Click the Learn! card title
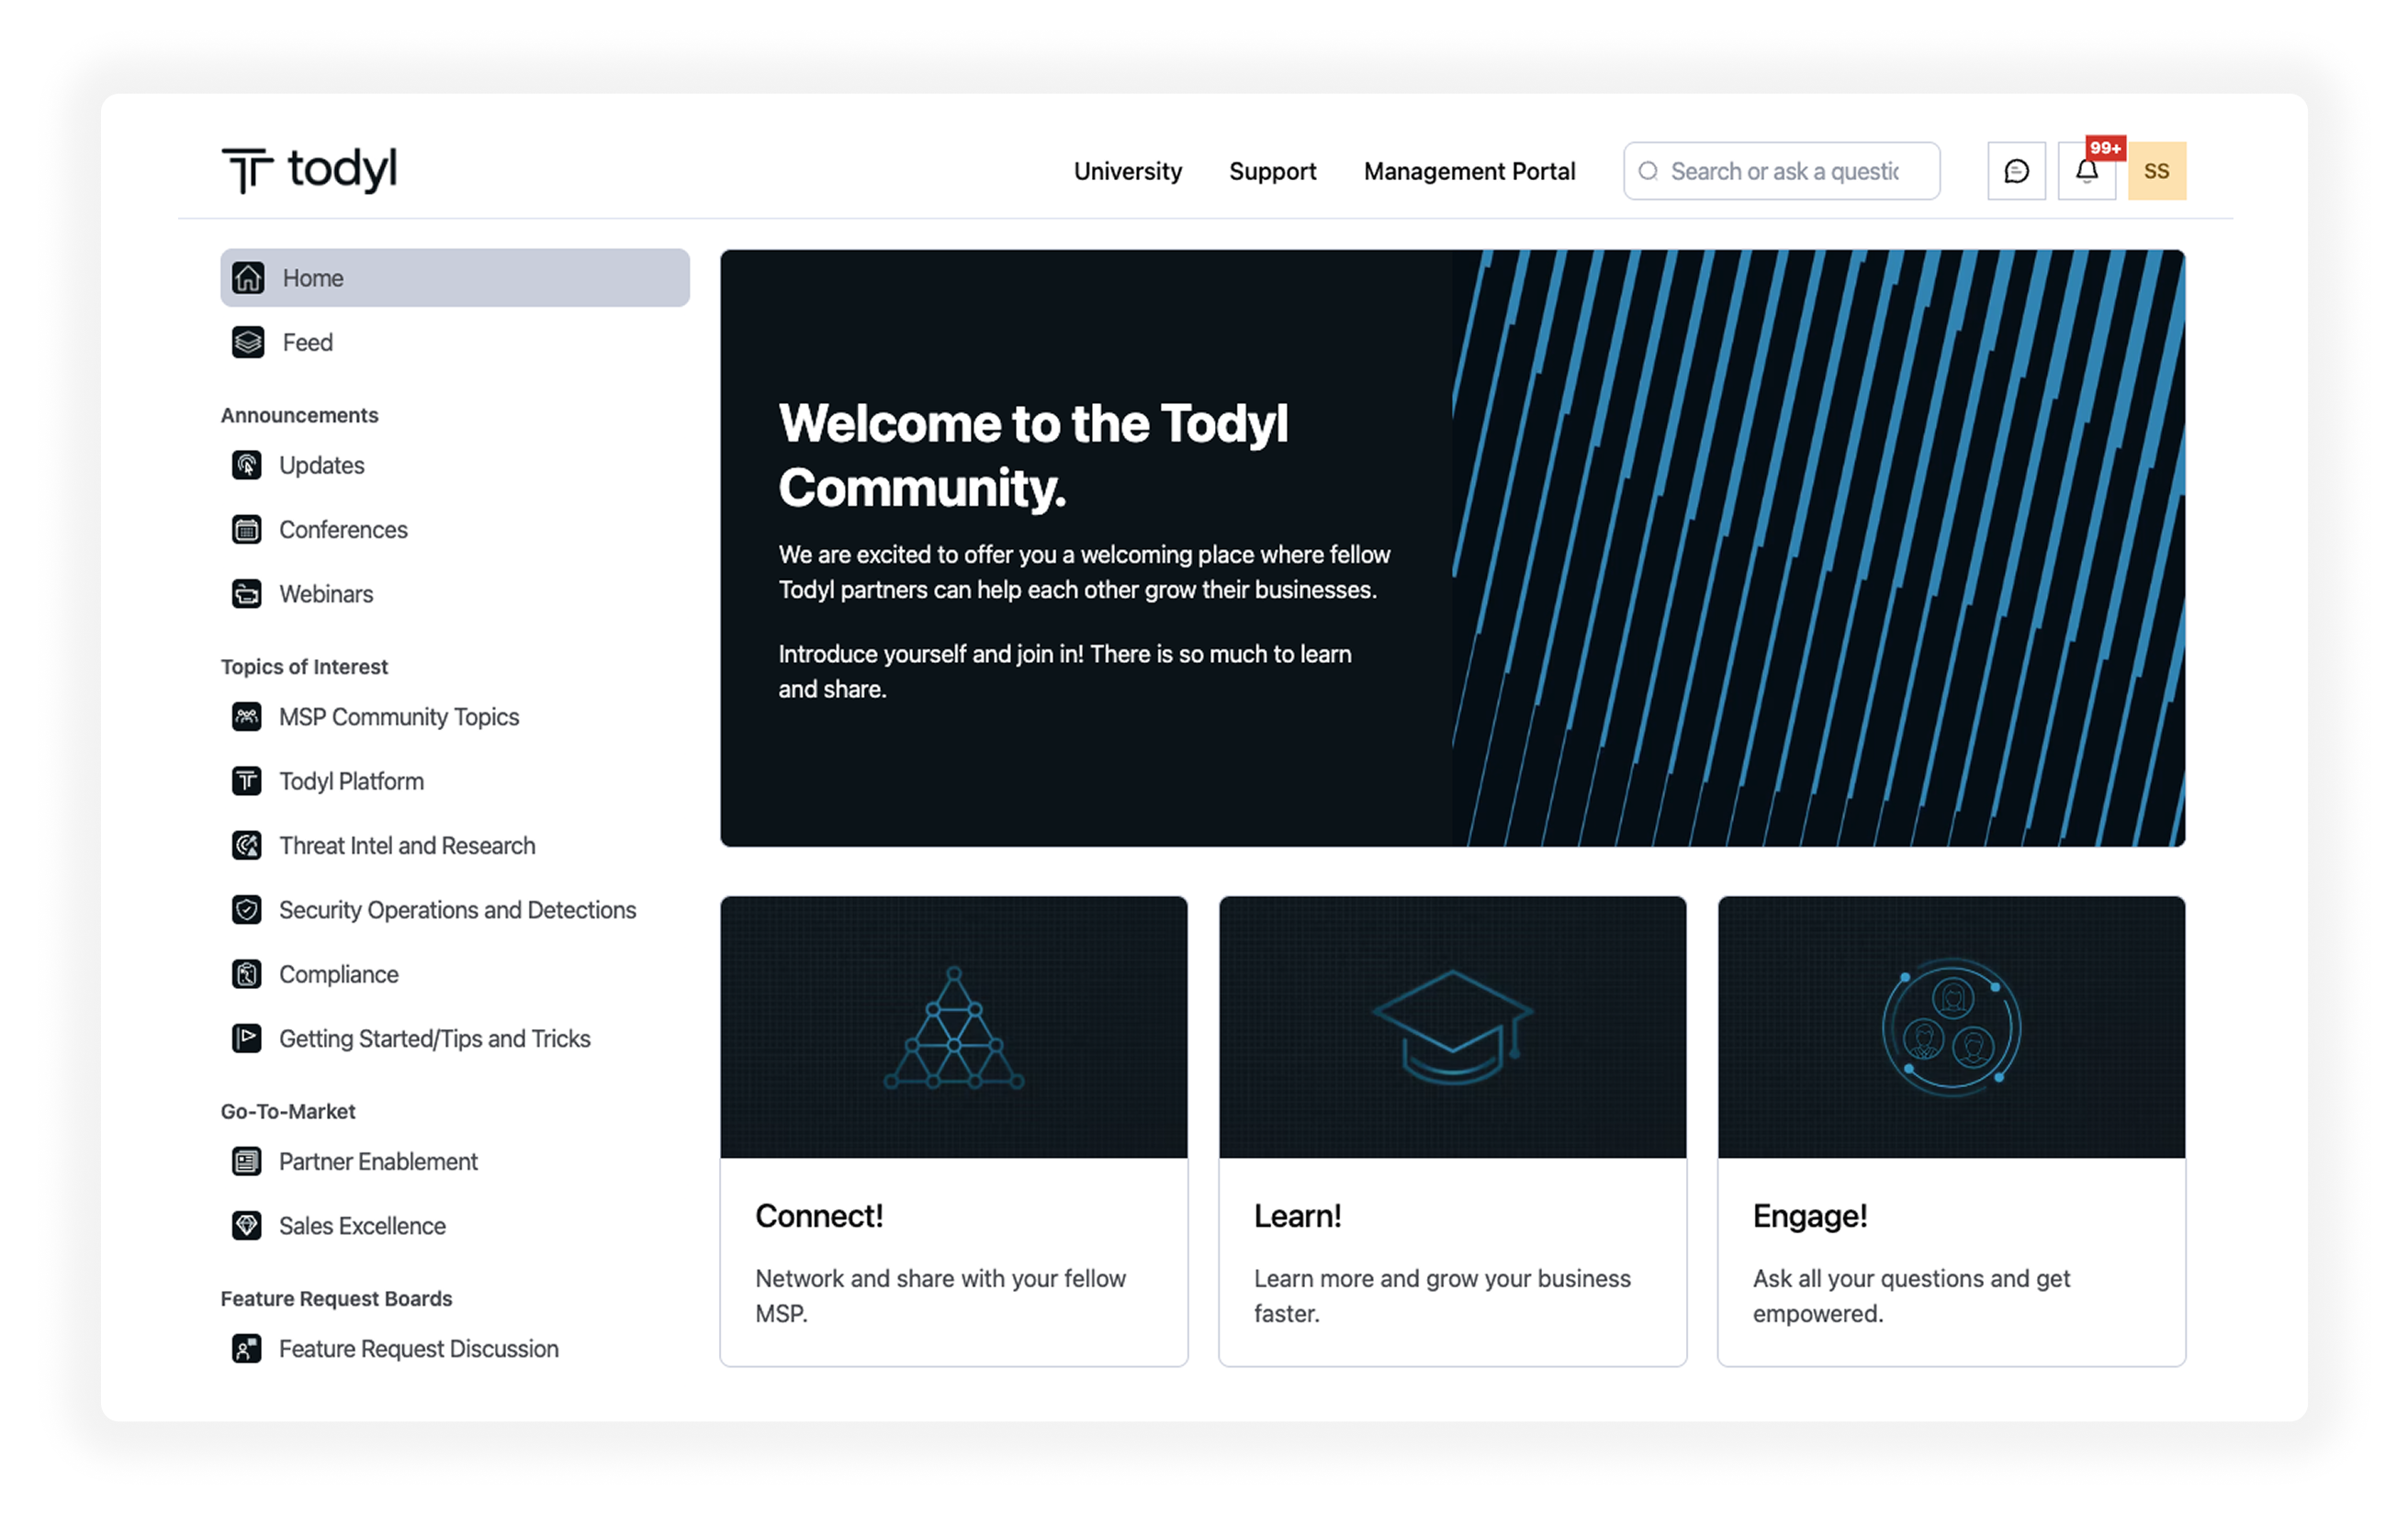This screenshot has height=1515, width=2408. [1298, 1216]
